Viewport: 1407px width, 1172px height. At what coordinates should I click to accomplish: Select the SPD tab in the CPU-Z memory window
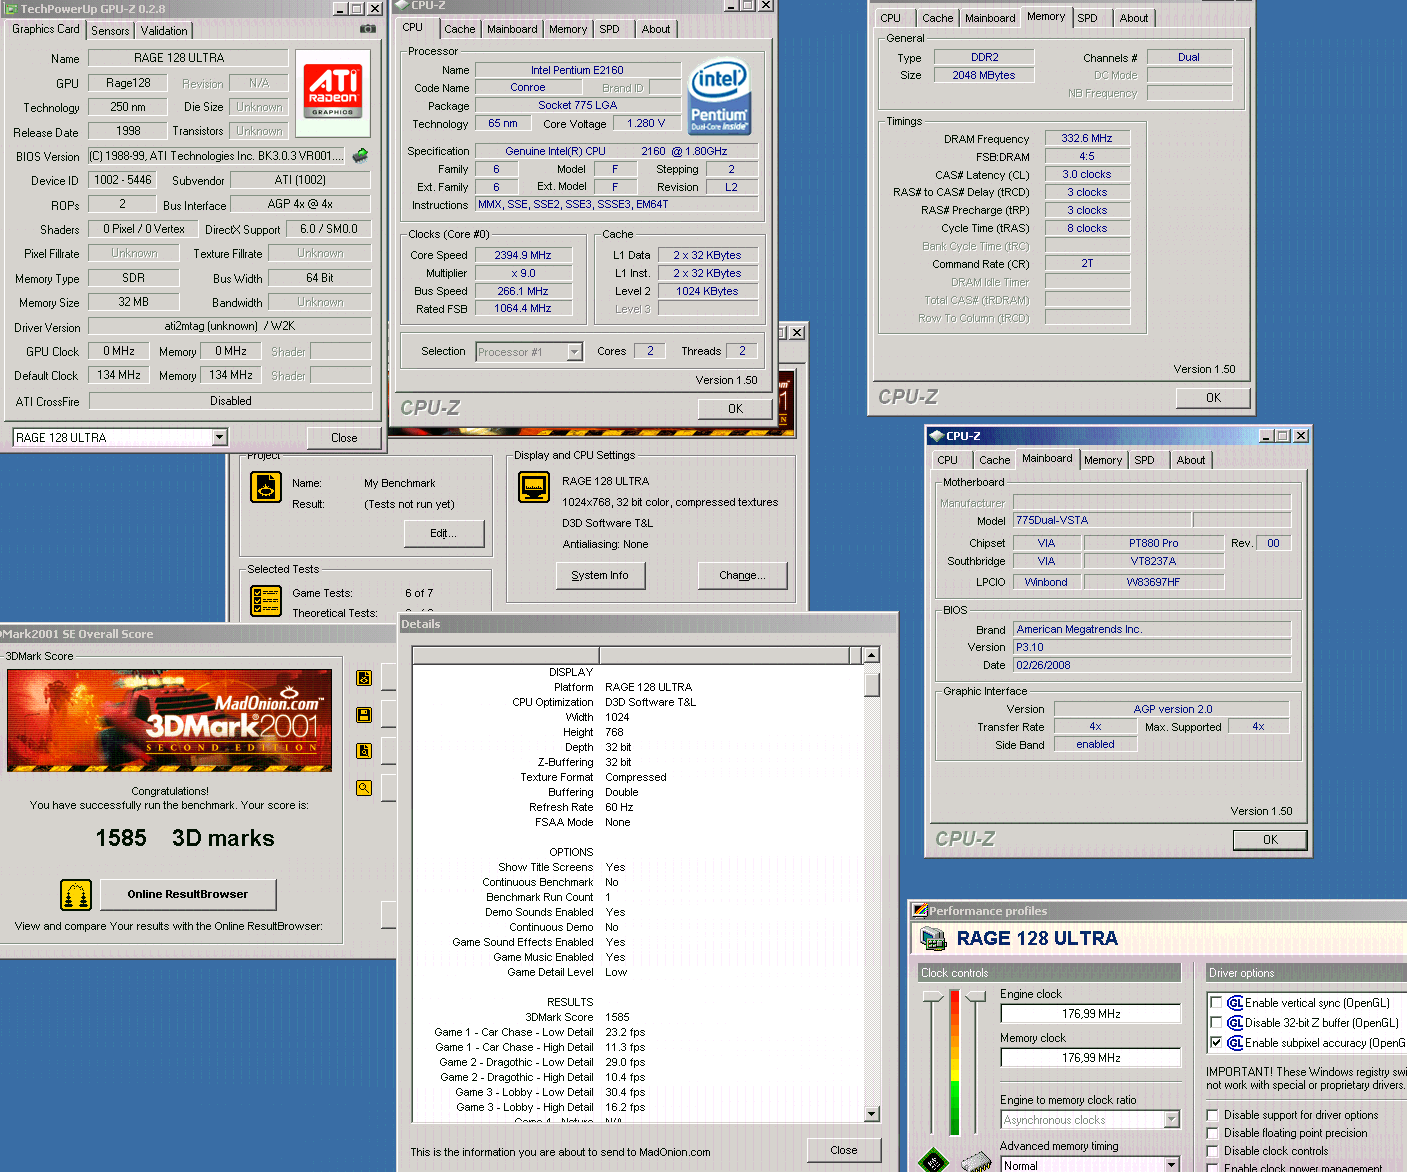(1087, 18)
